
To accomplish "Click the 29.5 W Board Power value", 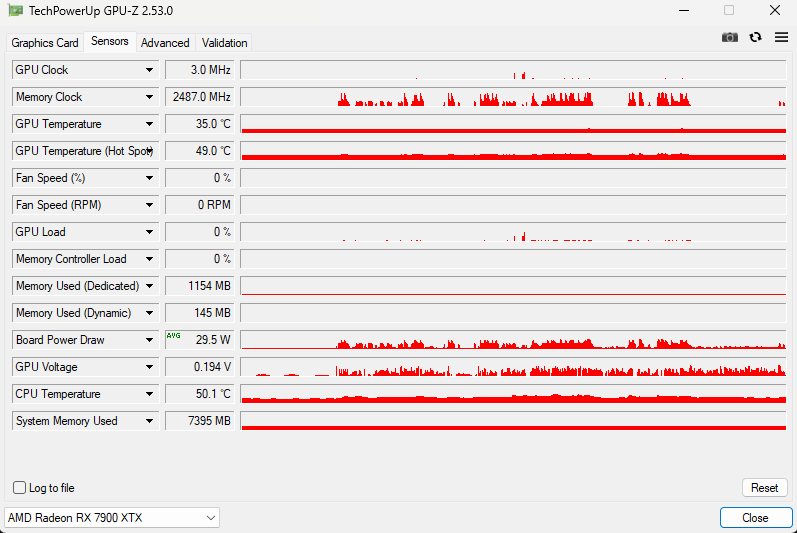I will click(x=200, y=340).
